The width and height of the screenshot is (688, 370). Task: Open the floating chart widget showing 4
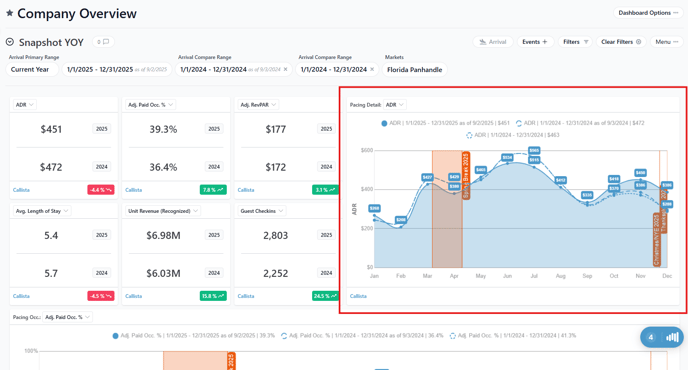point(662,337)
